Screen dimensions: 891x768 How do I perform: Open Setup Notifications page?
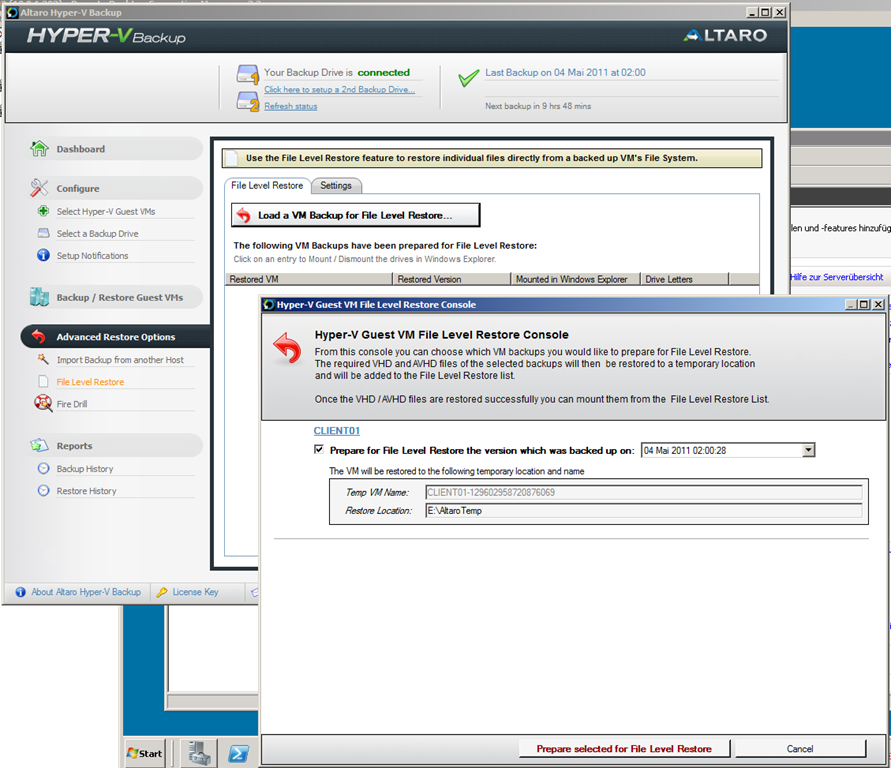pos(92,256)
